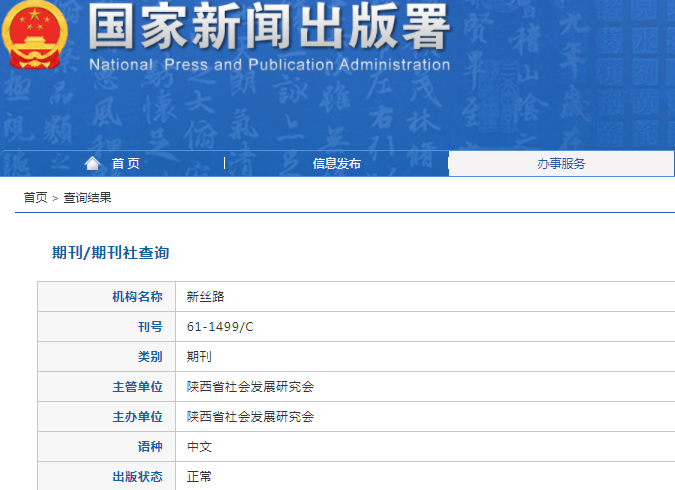Screen dimensions: 675x490
Task: Open the 办事服务 navigation tab
Action: pyautogui.click(x=561, y=164)
